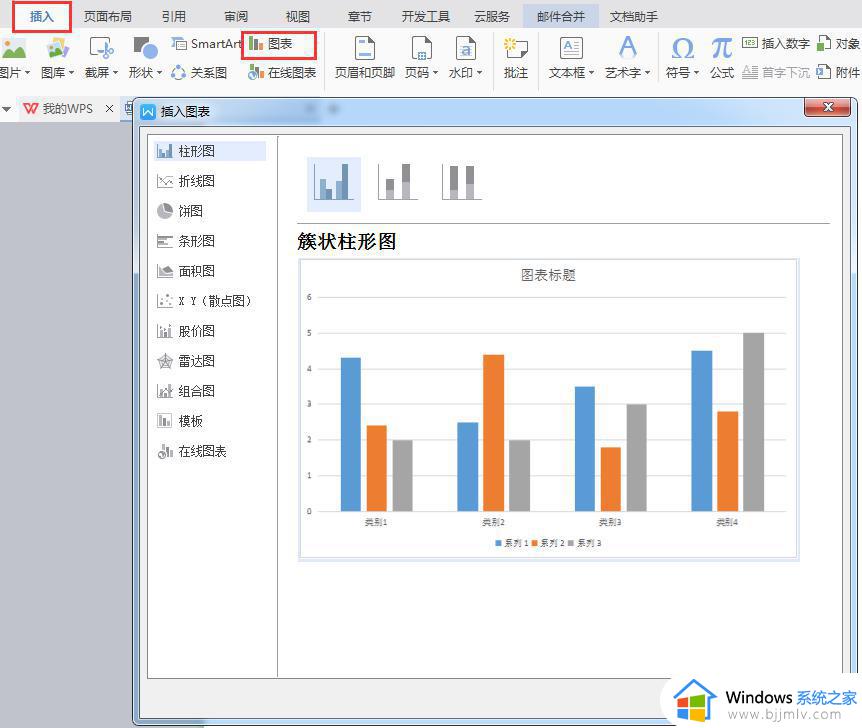Viewport: 862px width, 728px height.
Task: Select 柱形图 chart type
Action: coord(209,151)
